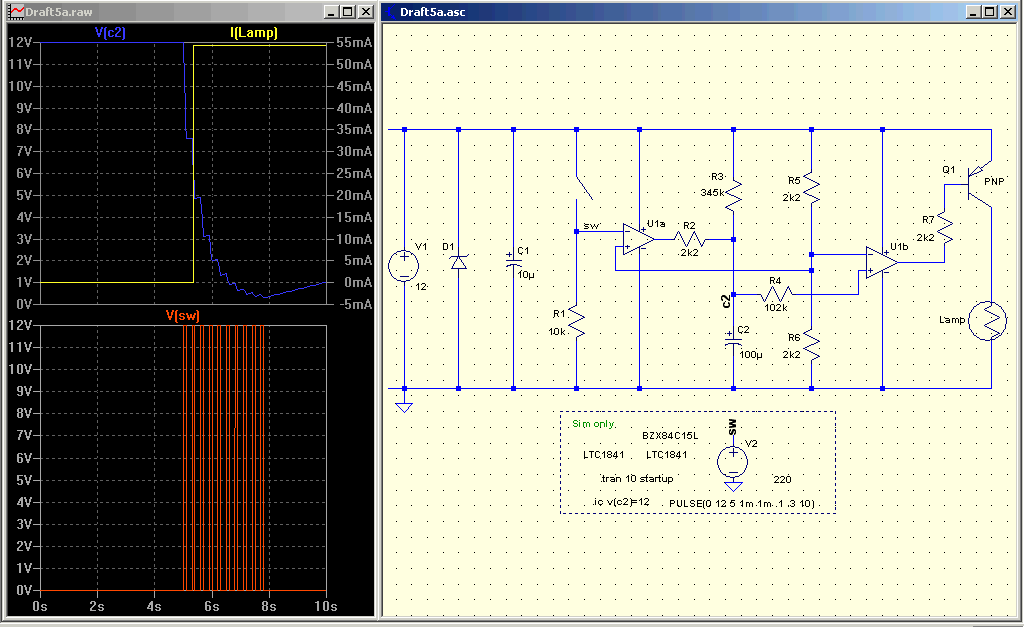This screenshot has width=1024, height=627.
Task: Click the Draft5a.raw title bar
Action: 191,12
